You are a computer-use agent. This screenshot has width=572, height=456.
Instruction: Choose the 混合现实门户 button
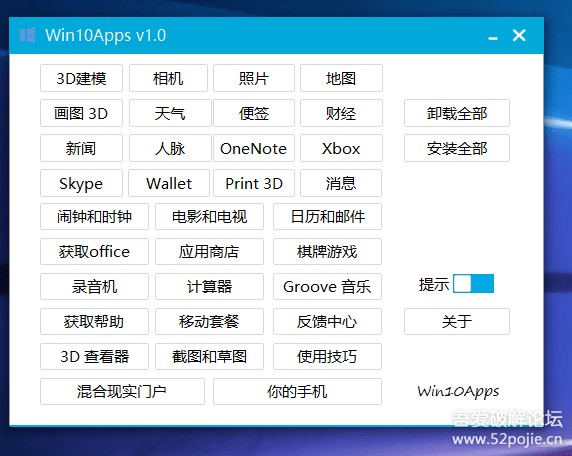click(x=122, y=391)
